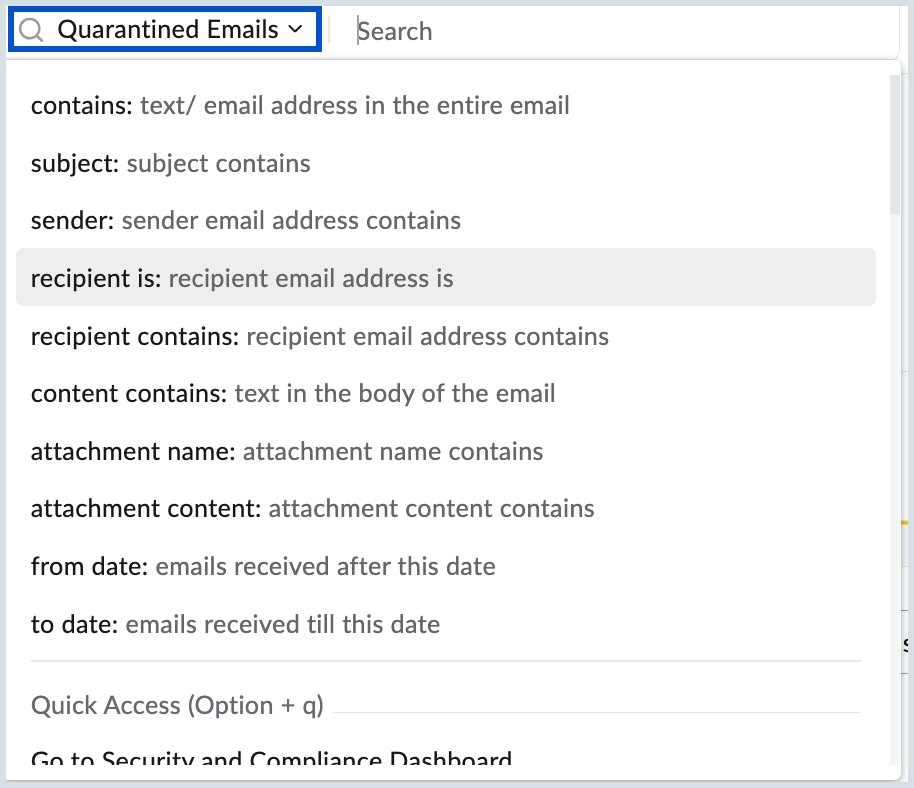Click the "text in the body of the email" hint

(x=395, y=394)
